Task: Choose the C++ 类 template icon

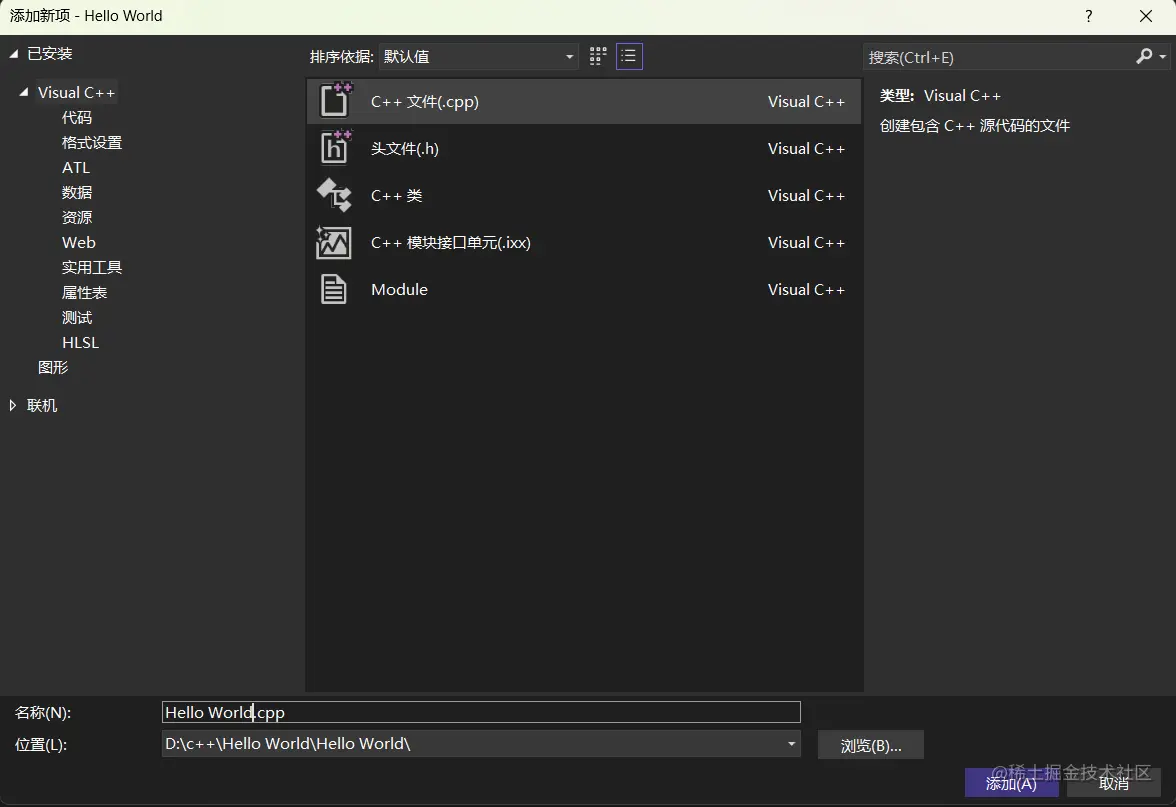Action: tap(334, 195)
